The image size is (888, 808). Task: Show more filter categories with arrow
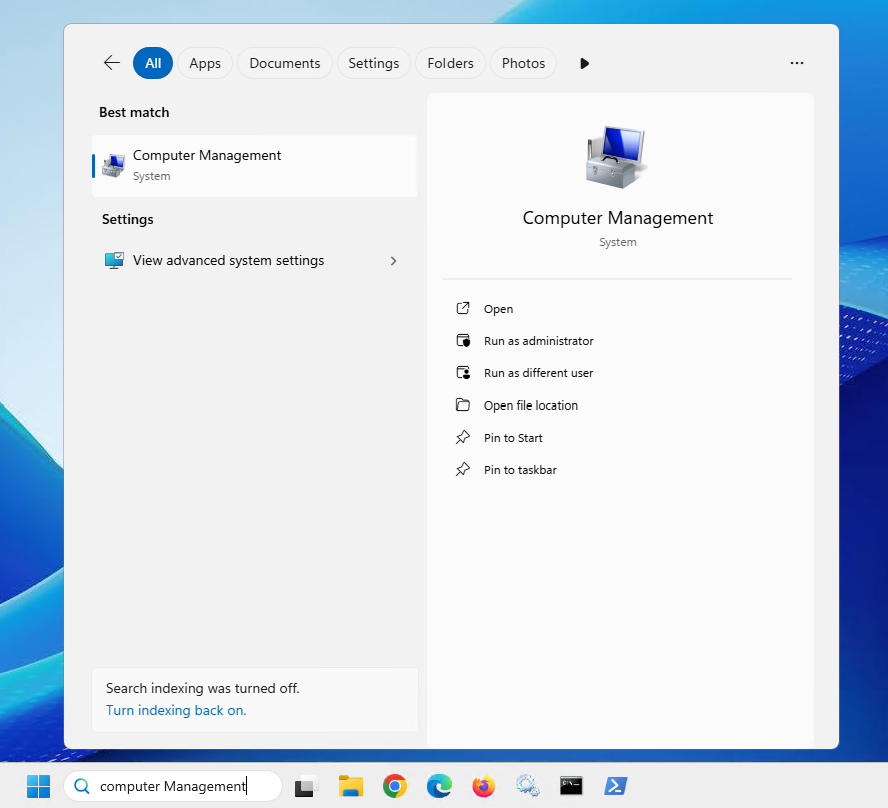tap(584, 63)
